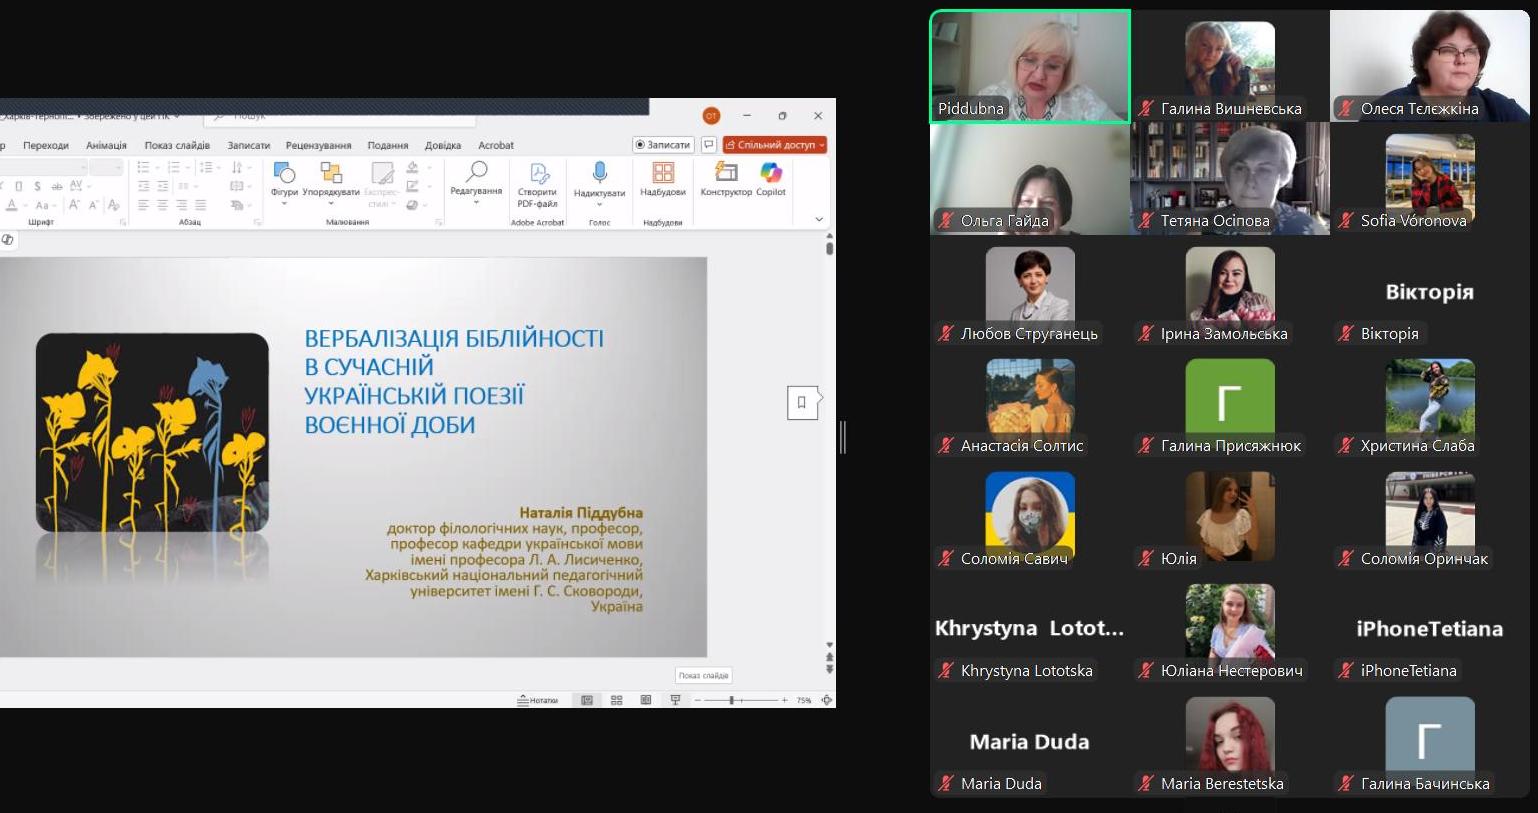Viewport: 1538px width, 813px height.
Task: Unmute participant Maria Duda
Action: [945, 783]
